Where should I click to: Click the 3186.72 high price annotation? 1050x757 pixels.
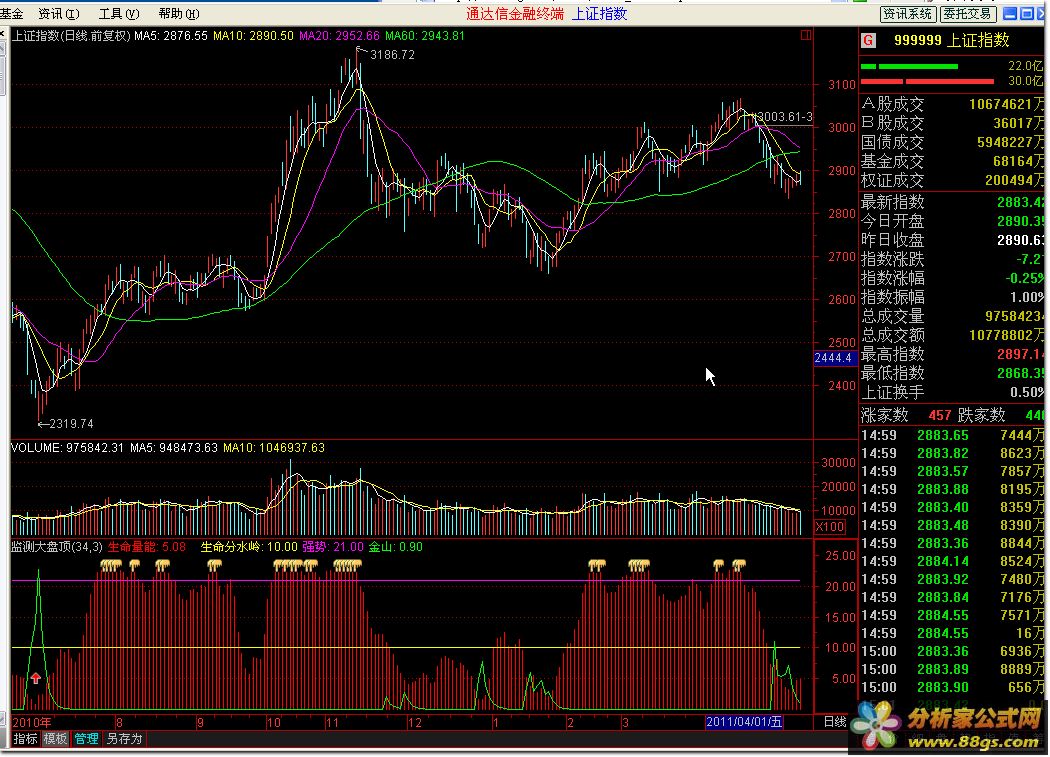point(392,55)
